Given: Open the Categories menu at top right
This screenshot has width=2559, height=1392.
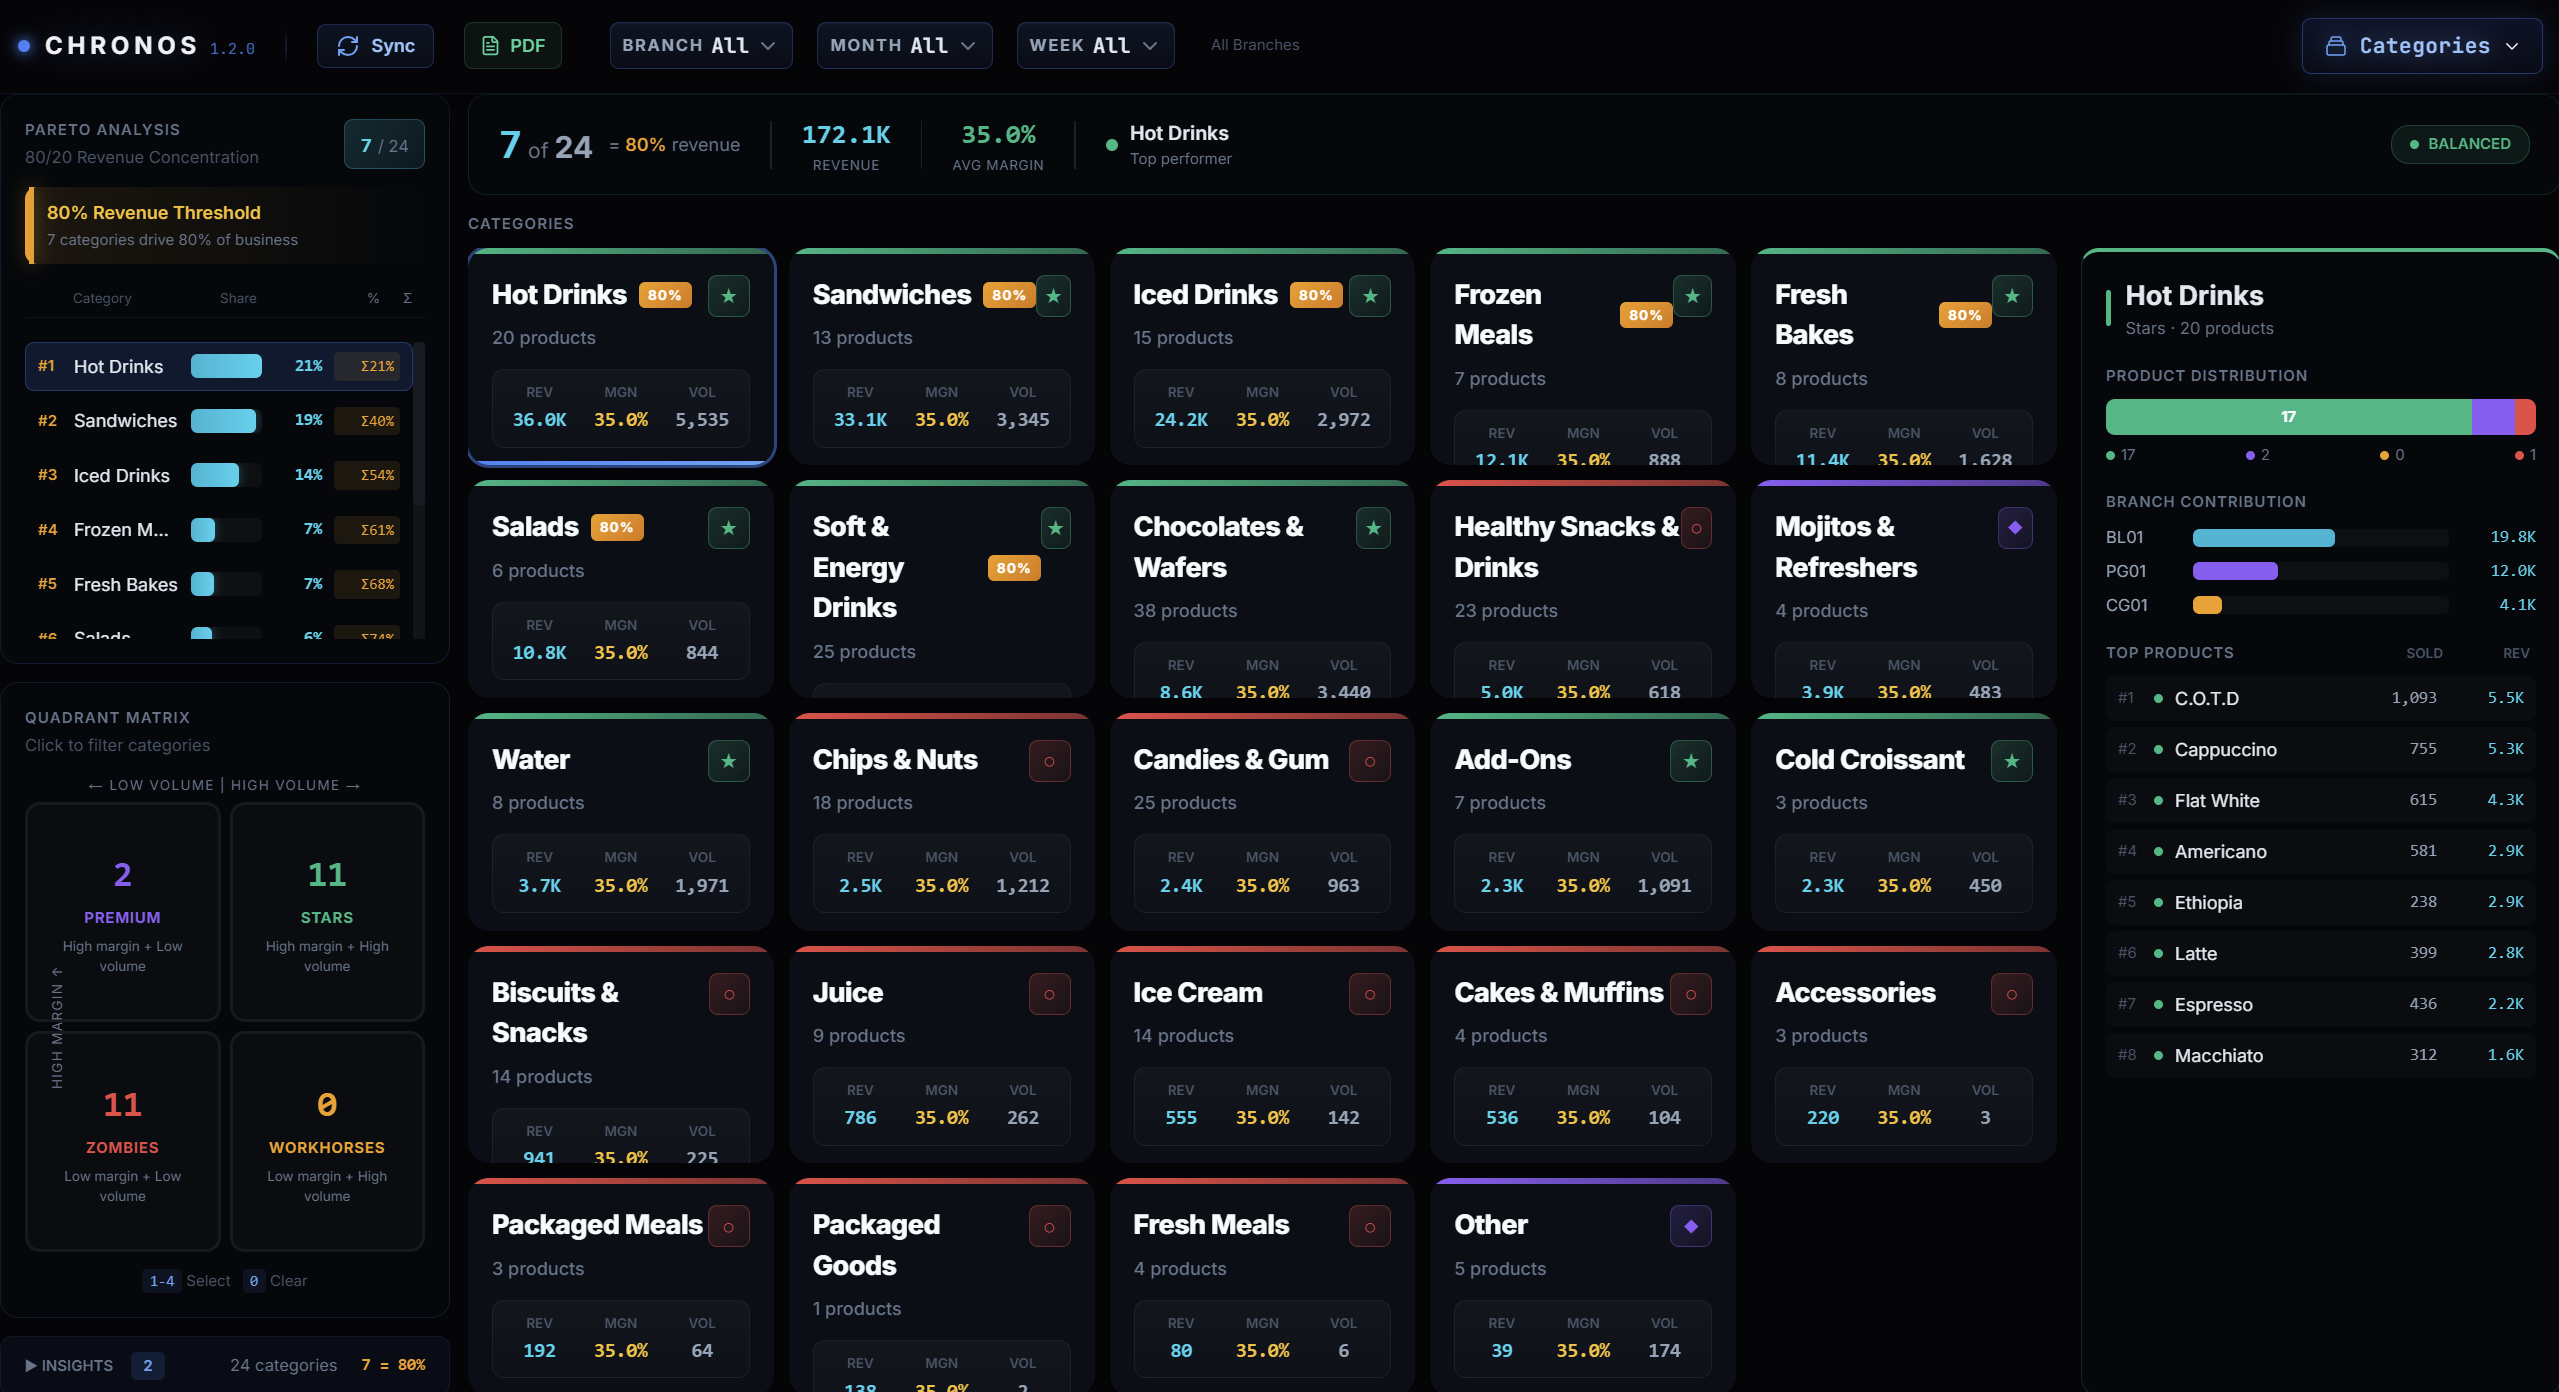Looking at the screenshot, I should coord(2421,45).
